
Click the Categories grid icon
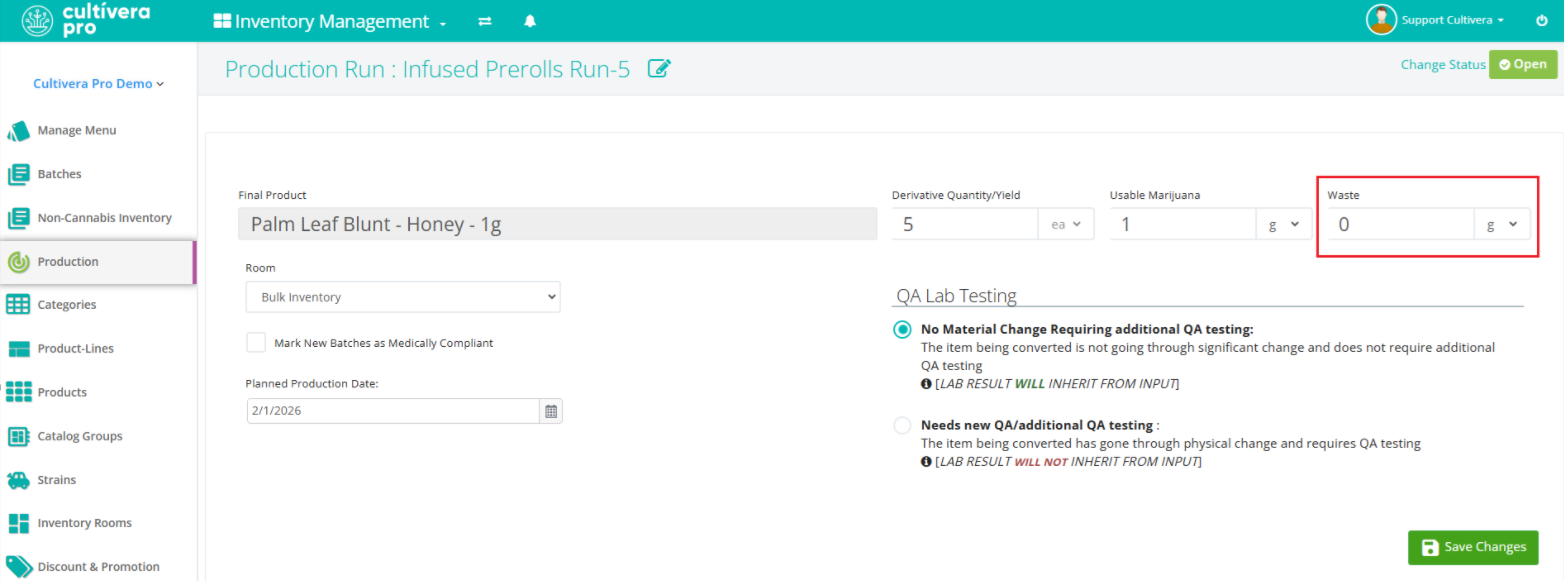click(x=18, y=305)
